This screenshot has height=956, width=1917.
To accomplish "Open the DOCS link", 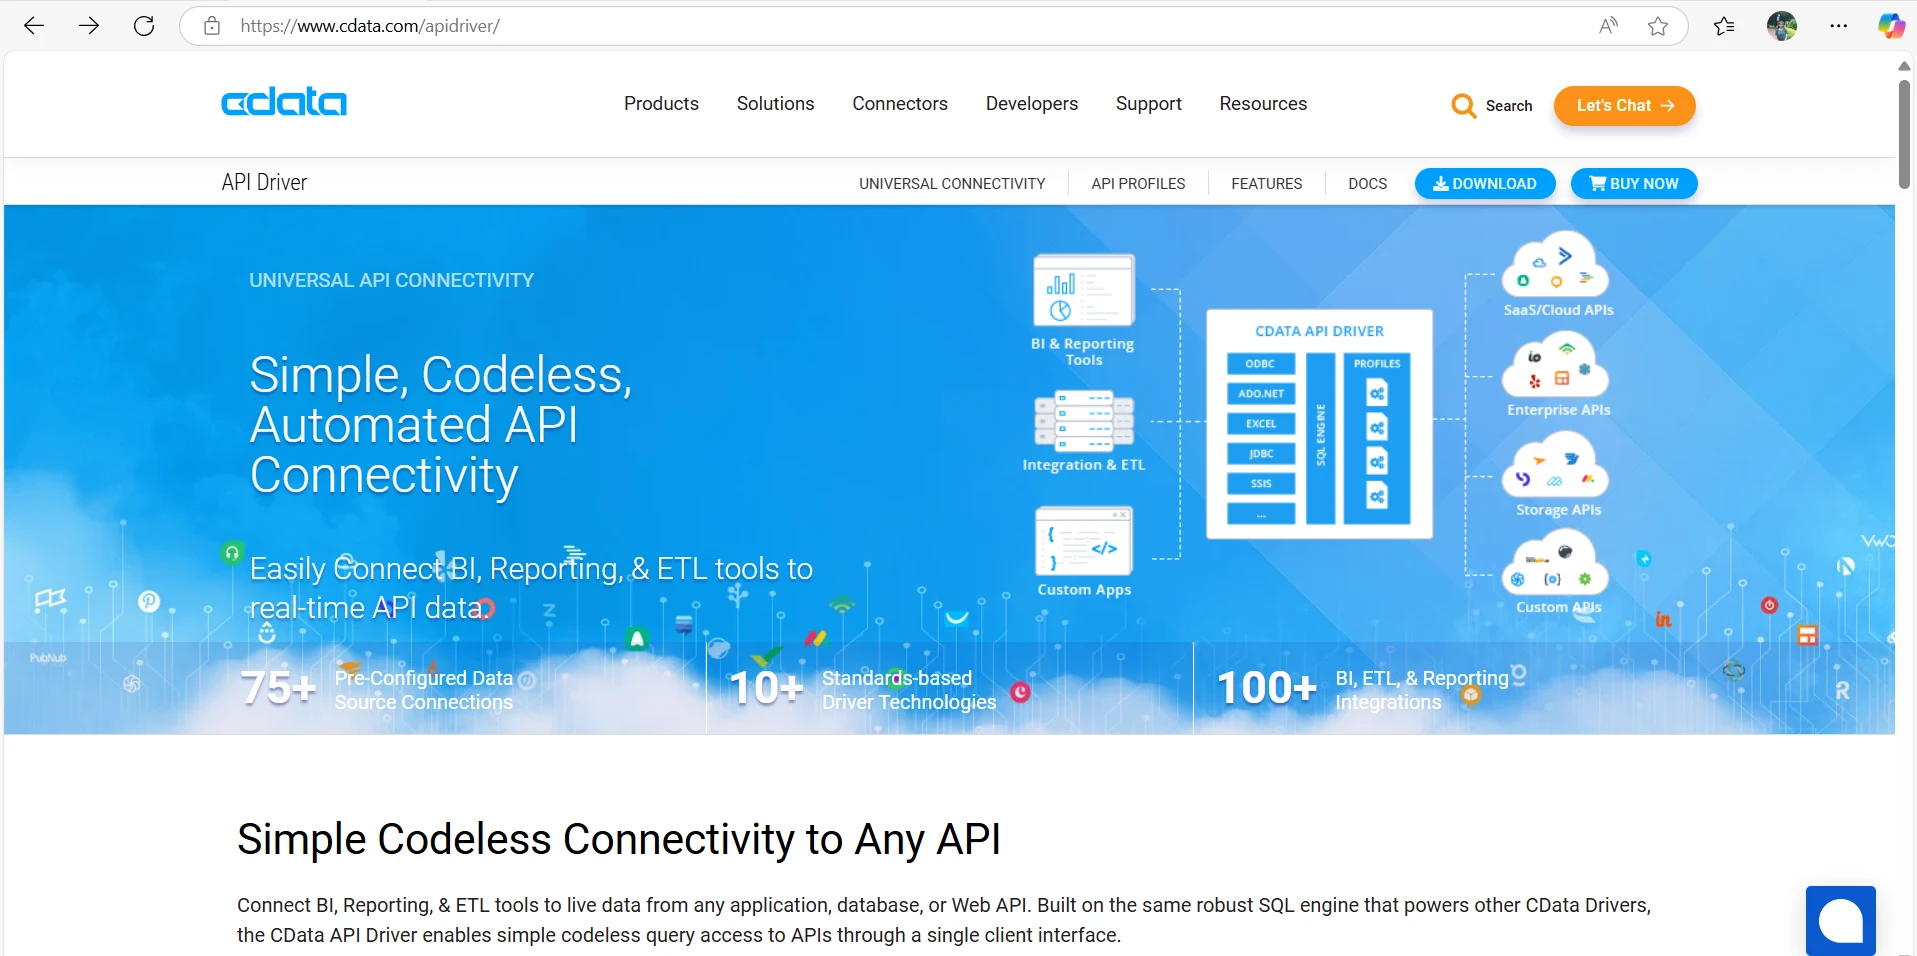I will click(1366, 183).
